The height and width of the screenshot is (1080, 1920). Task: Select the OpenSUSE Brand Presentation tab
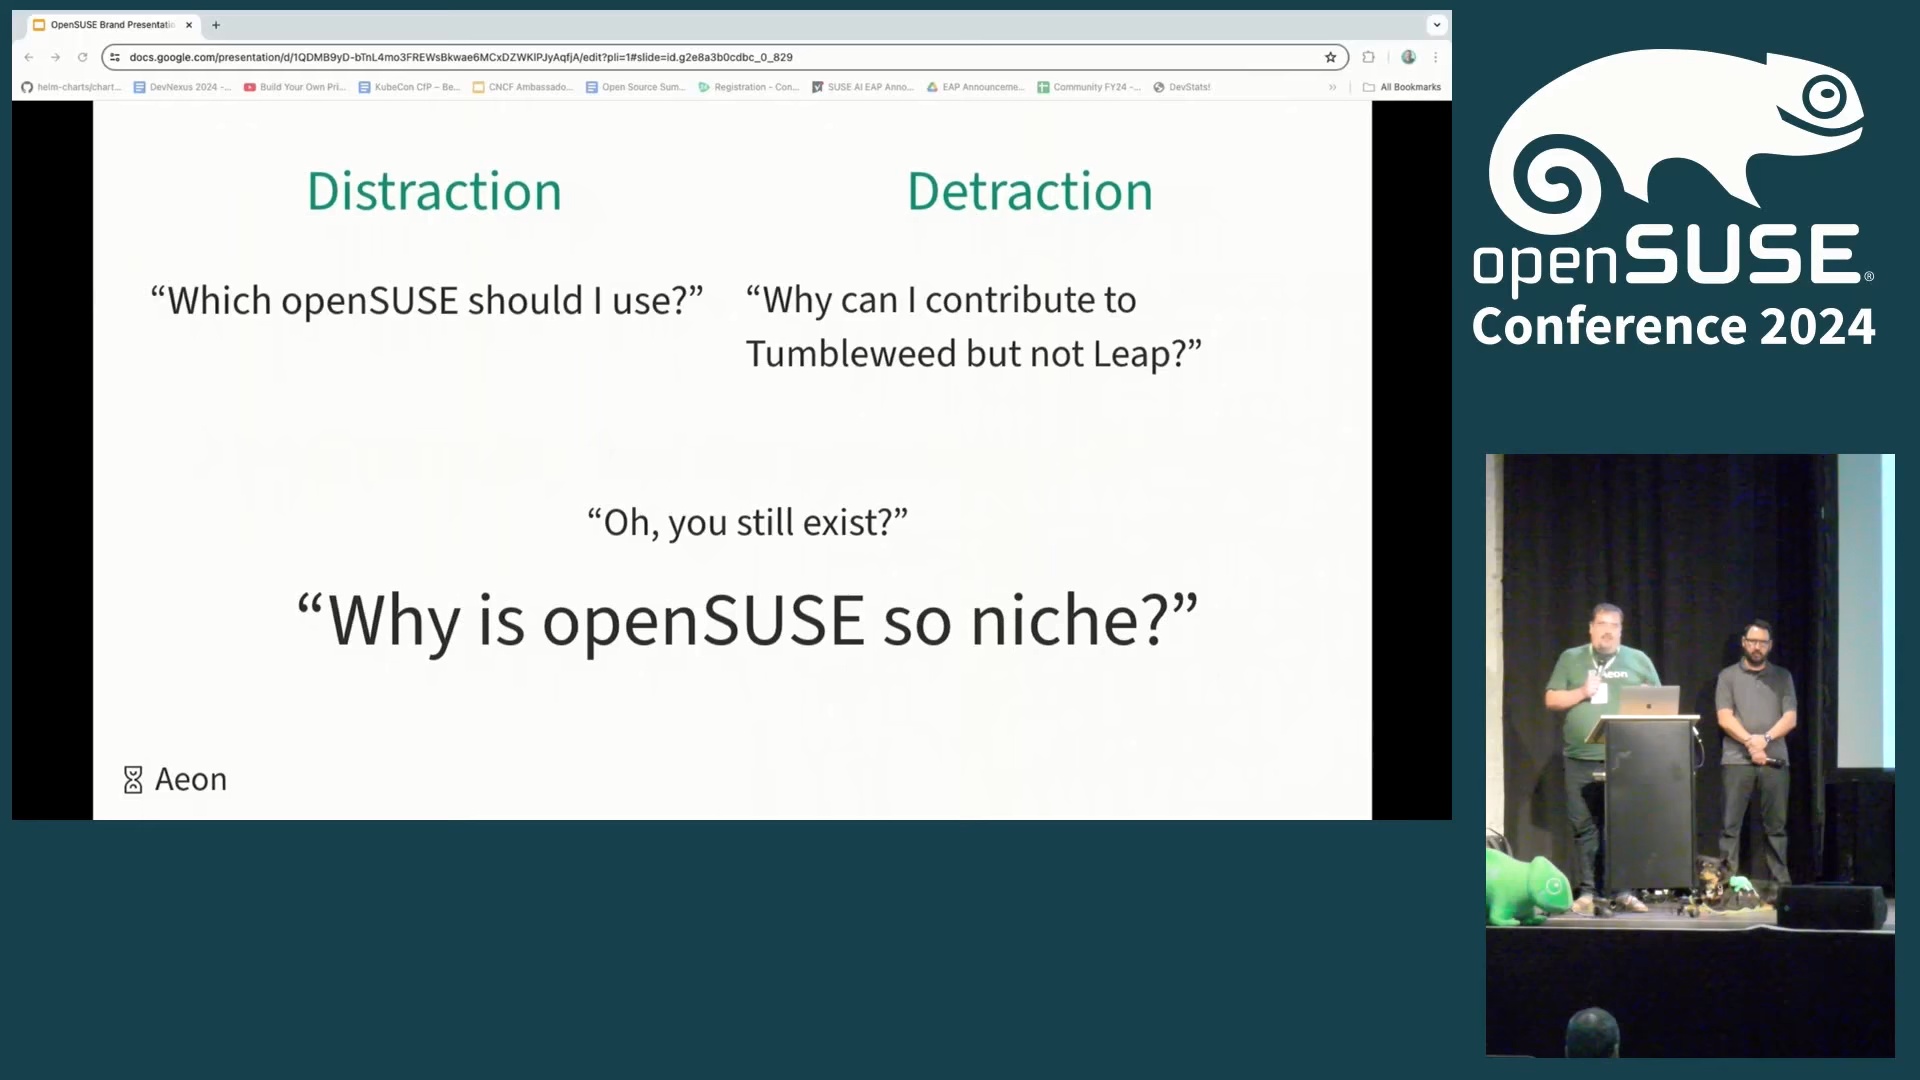110,25
